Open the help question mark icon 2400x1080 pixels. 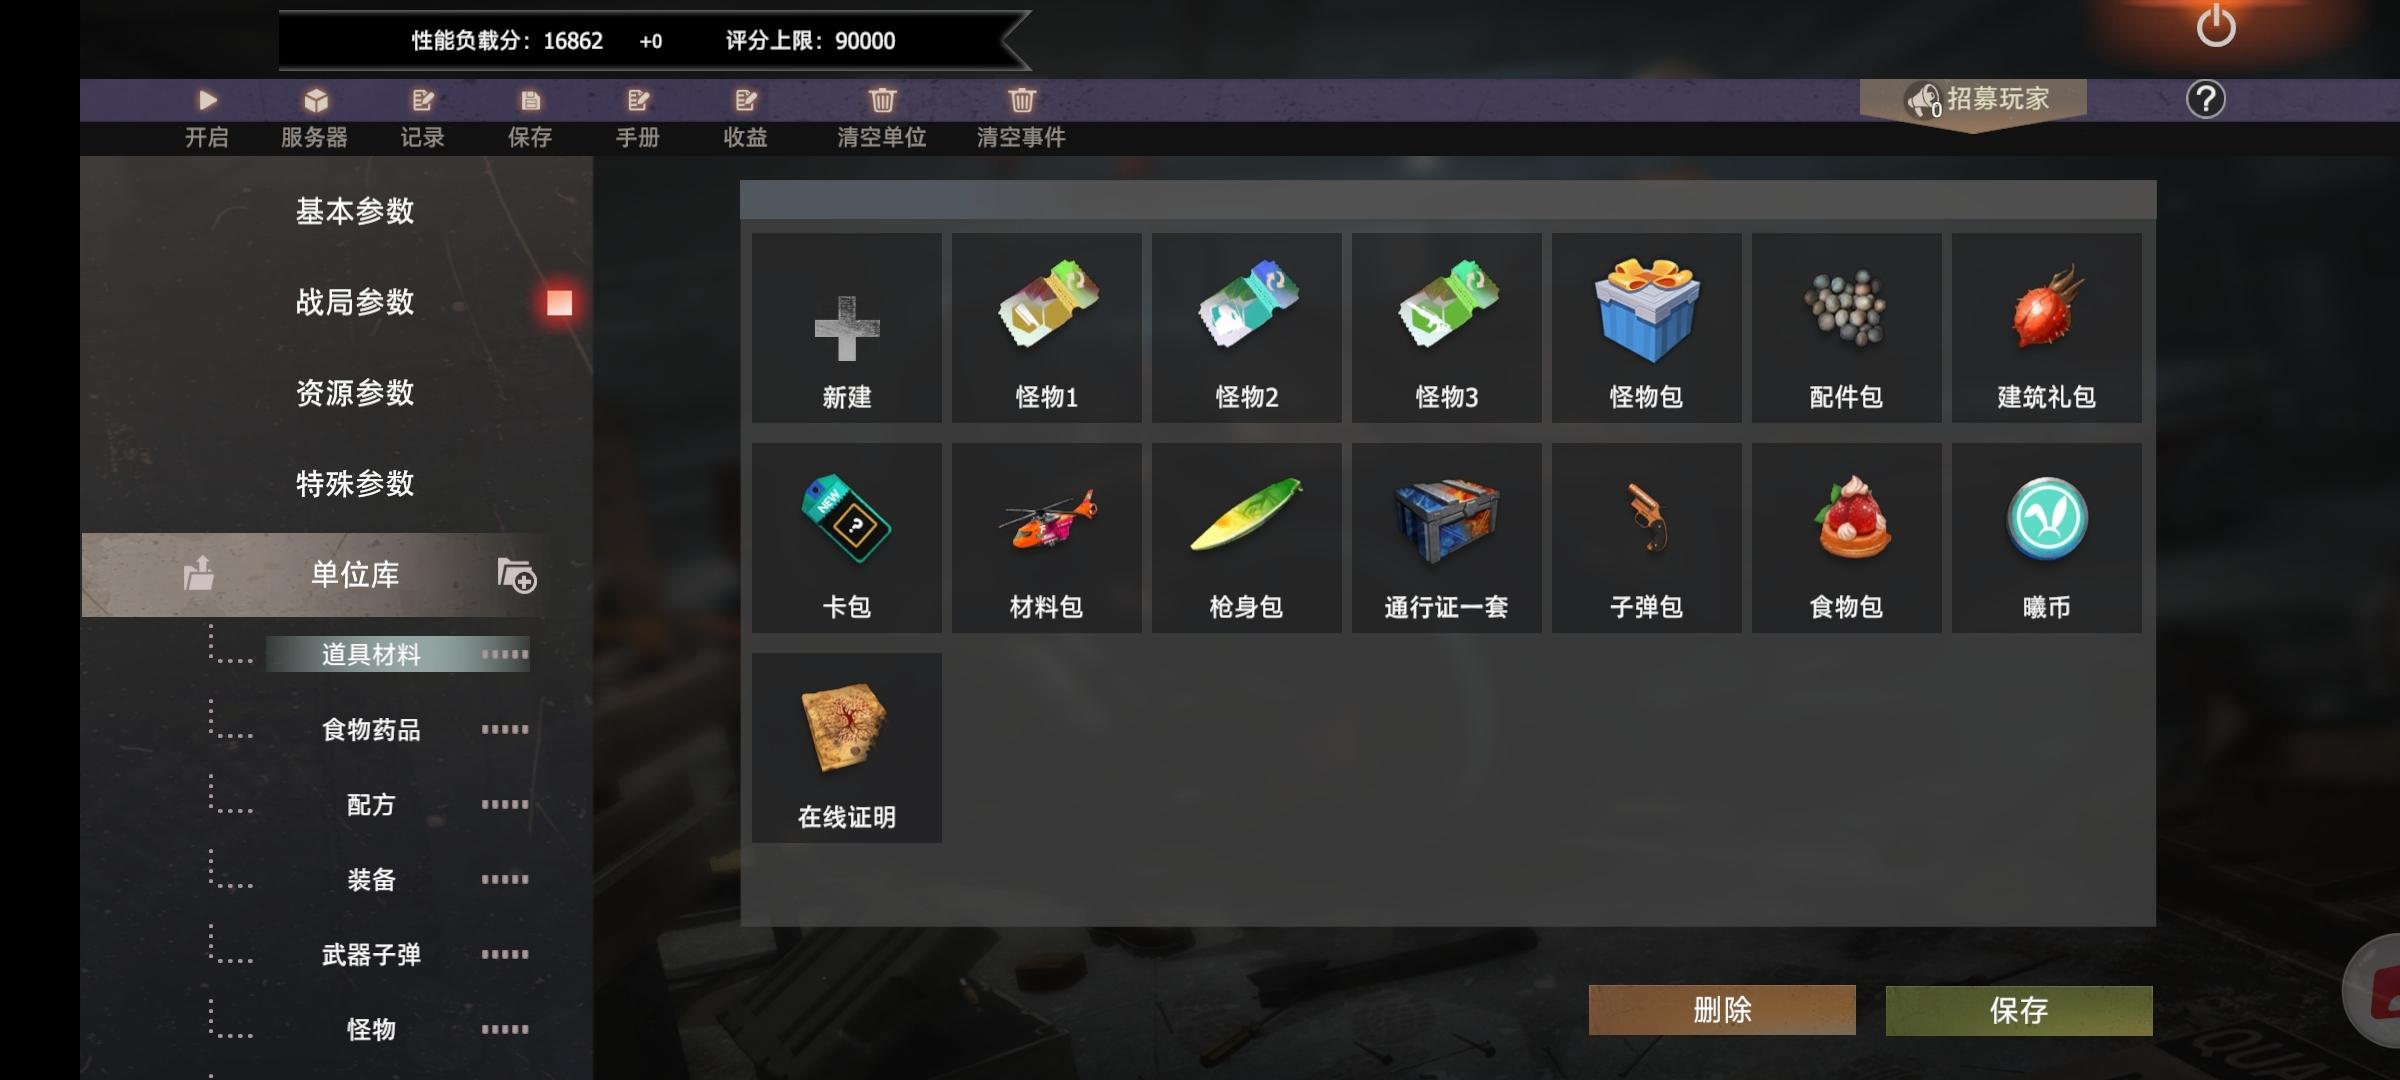pyautogui.click(x=2205, y=99)
